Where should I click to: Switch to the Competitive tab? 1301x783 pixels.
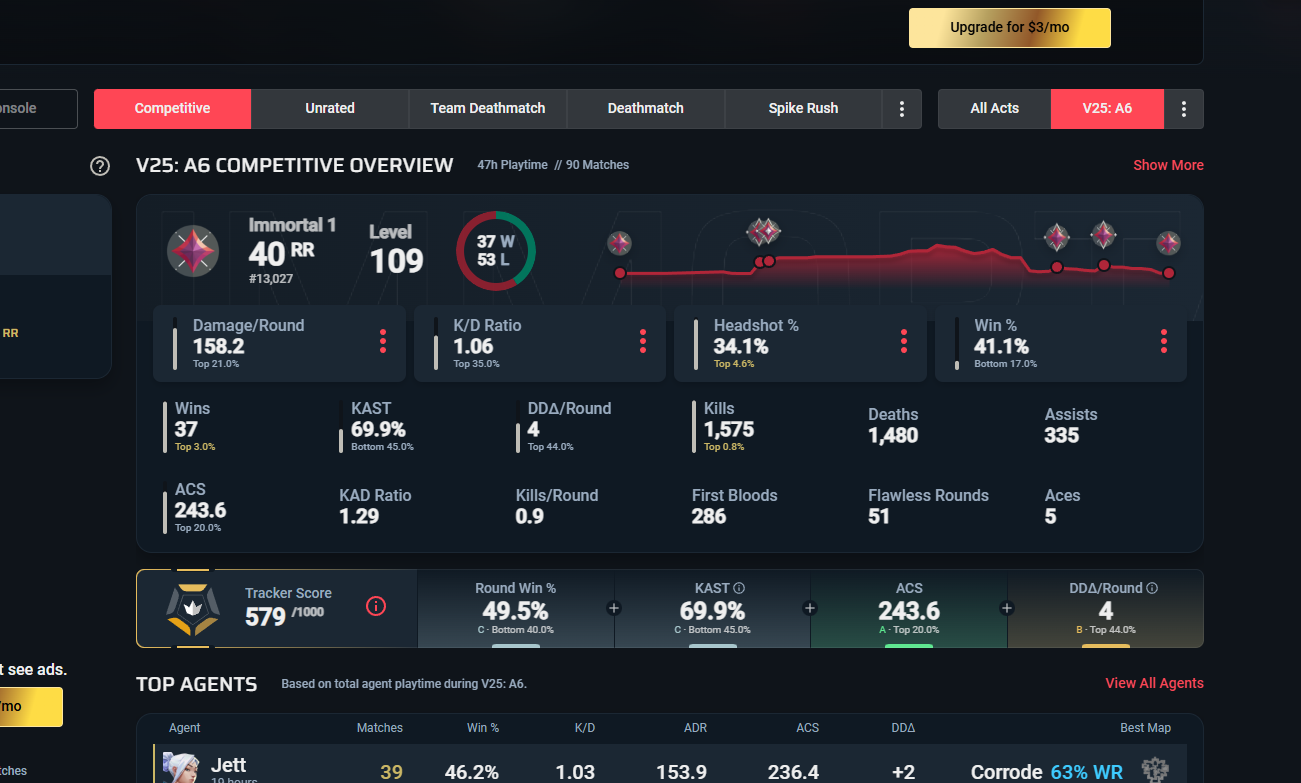172,109
